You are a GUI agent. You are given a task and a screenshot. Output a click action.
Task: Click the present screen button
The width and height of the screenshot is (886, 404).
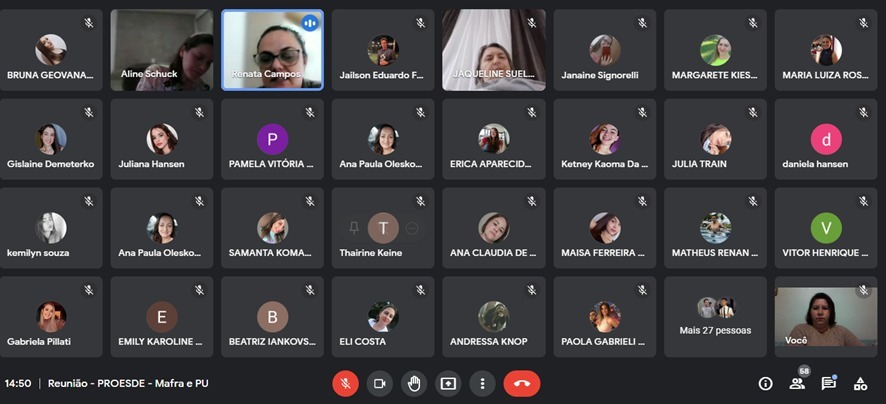[448, 384]
